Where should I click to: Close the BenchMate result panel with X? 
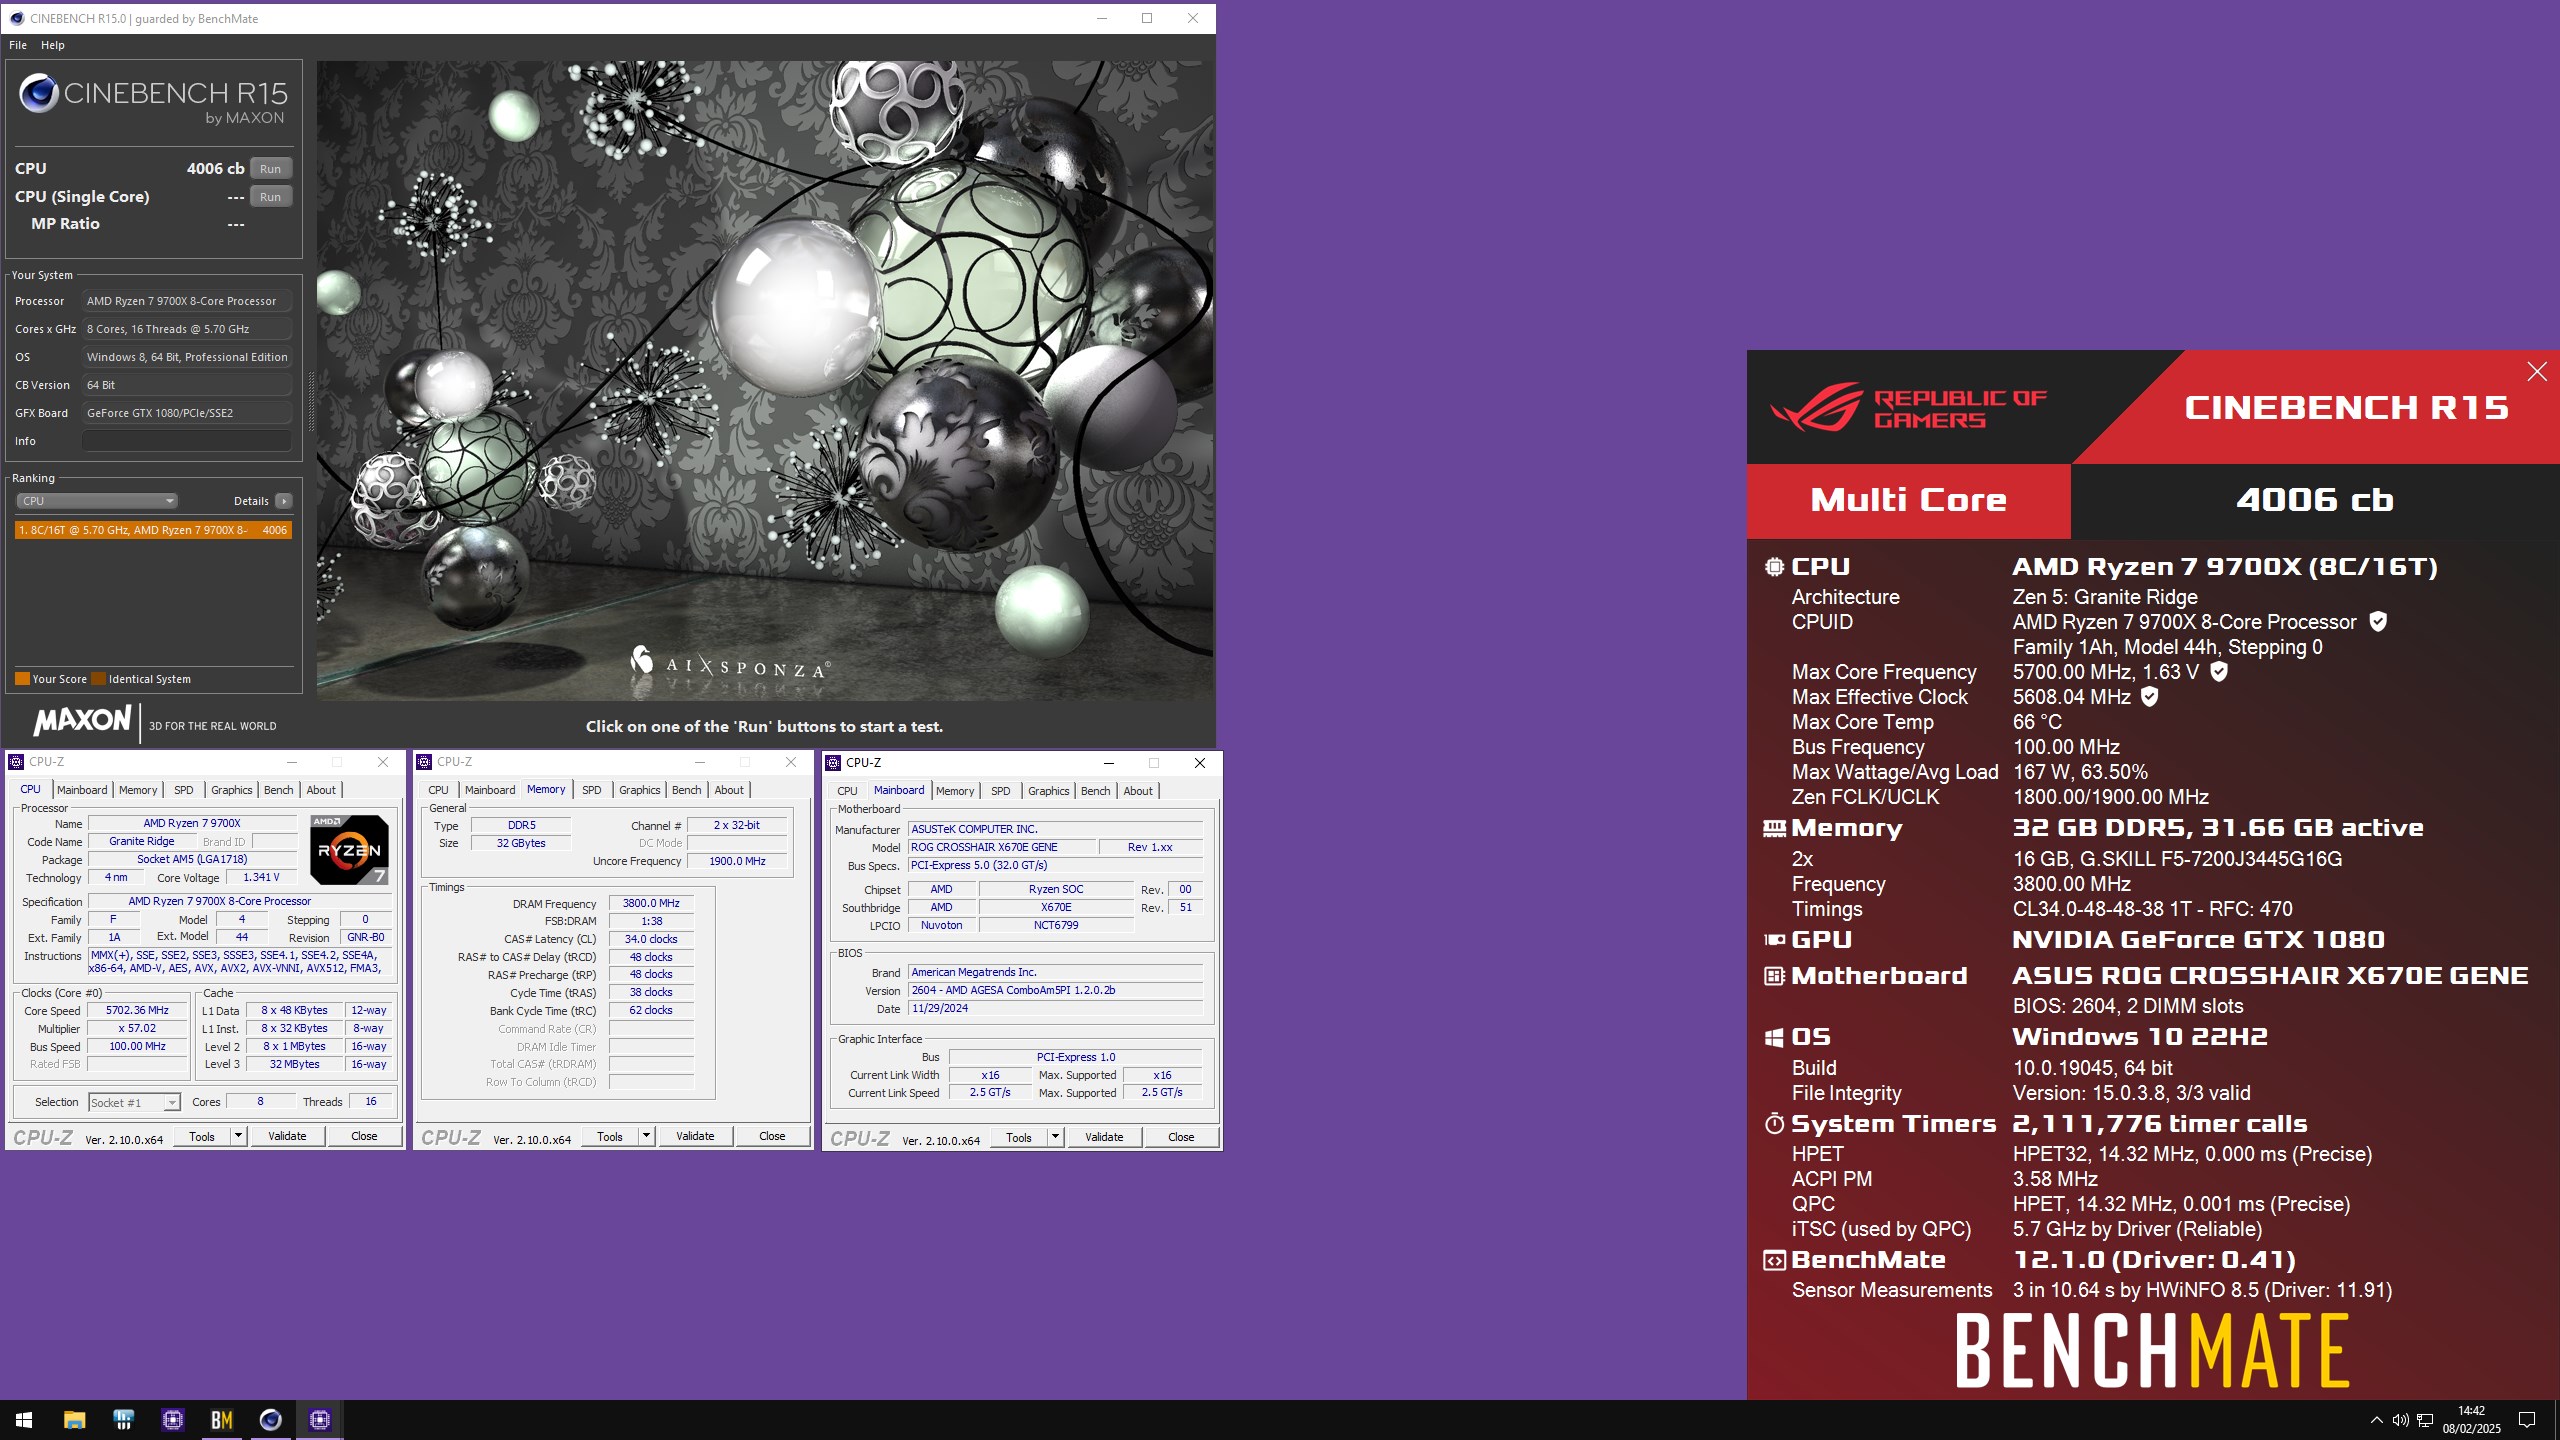(2537, 372)
